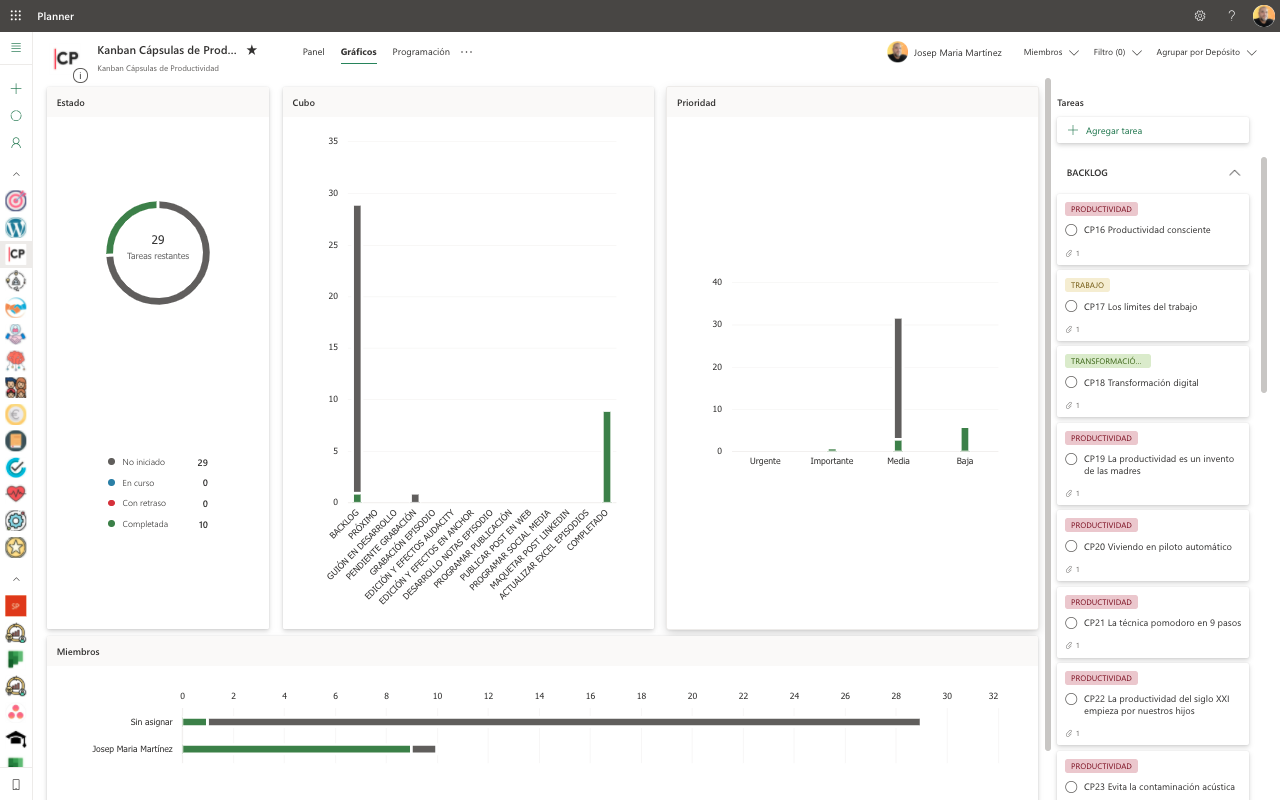
Task: Click the help question mark icon
Action: (1231, 16)
